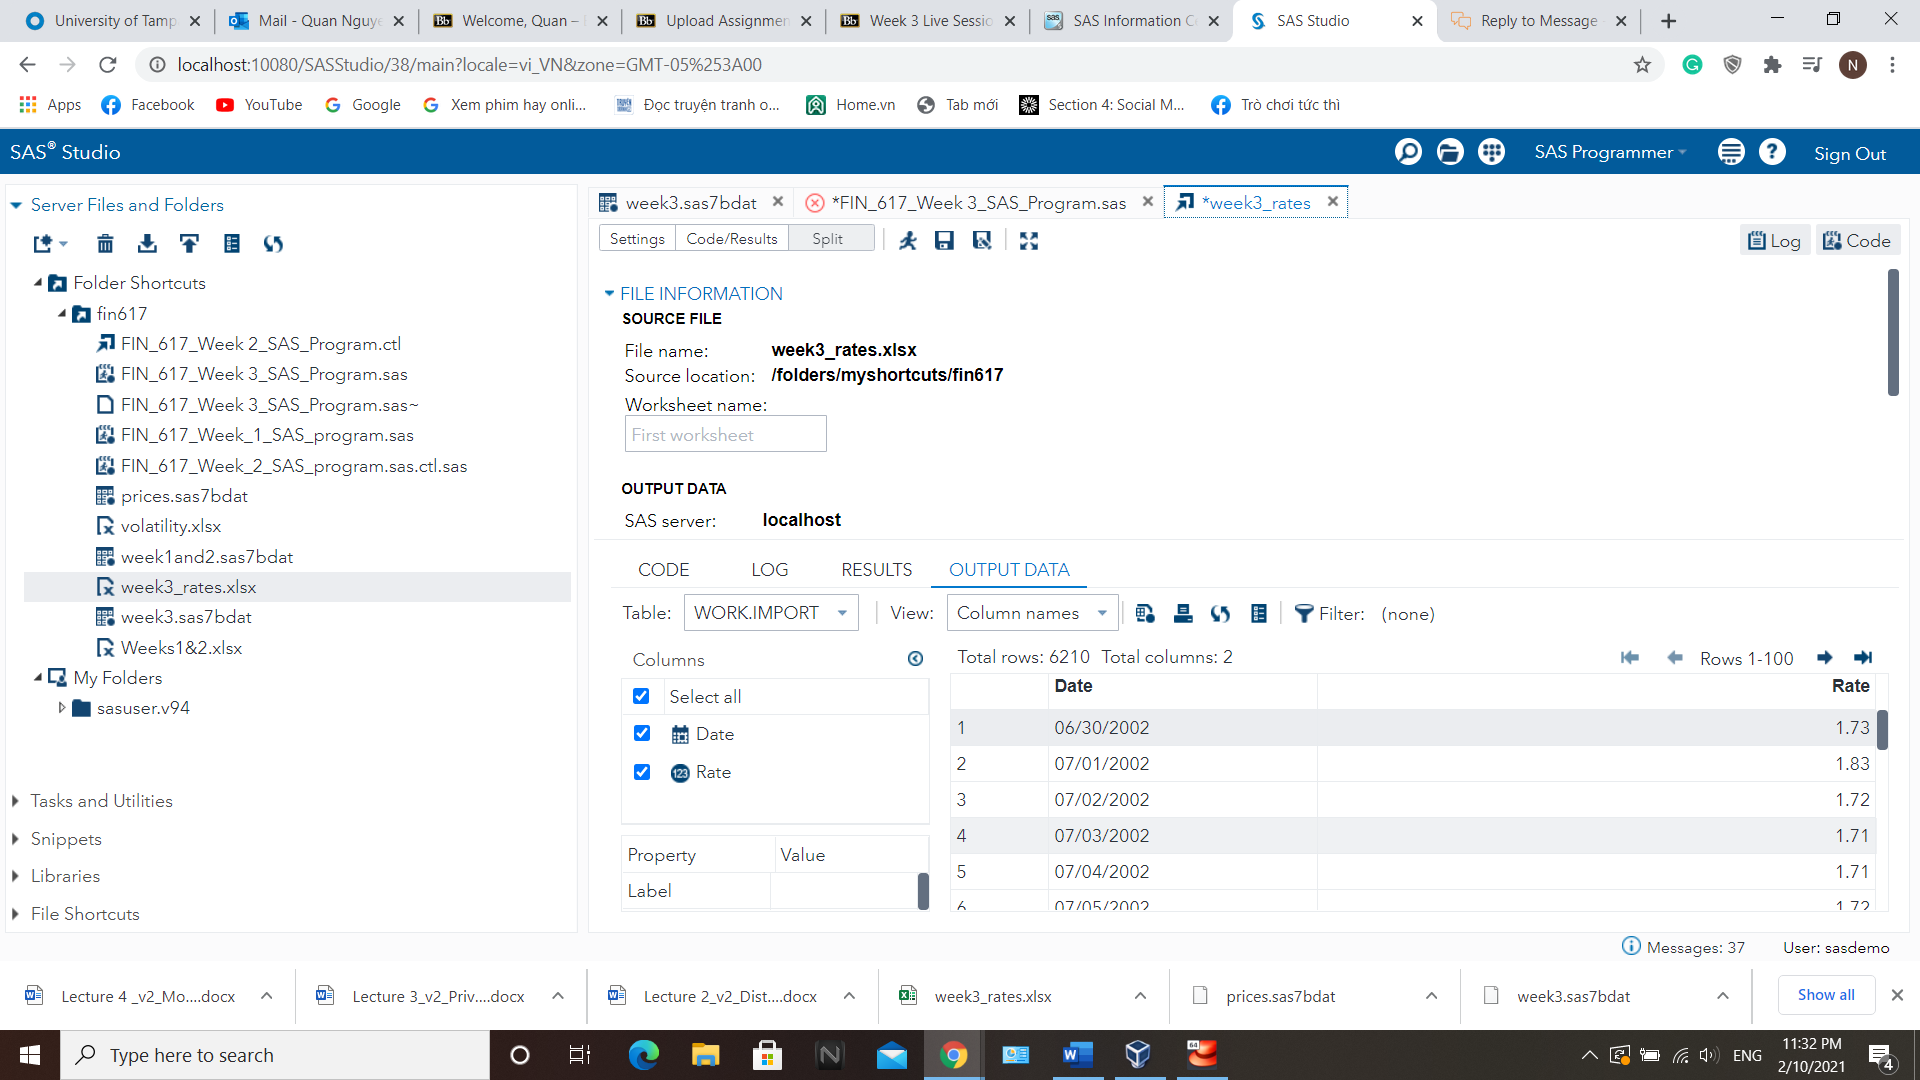Open the week3.sas7bdat editor tab
The height and width of the screenshot is (1080, 1920).
point(690,202)
